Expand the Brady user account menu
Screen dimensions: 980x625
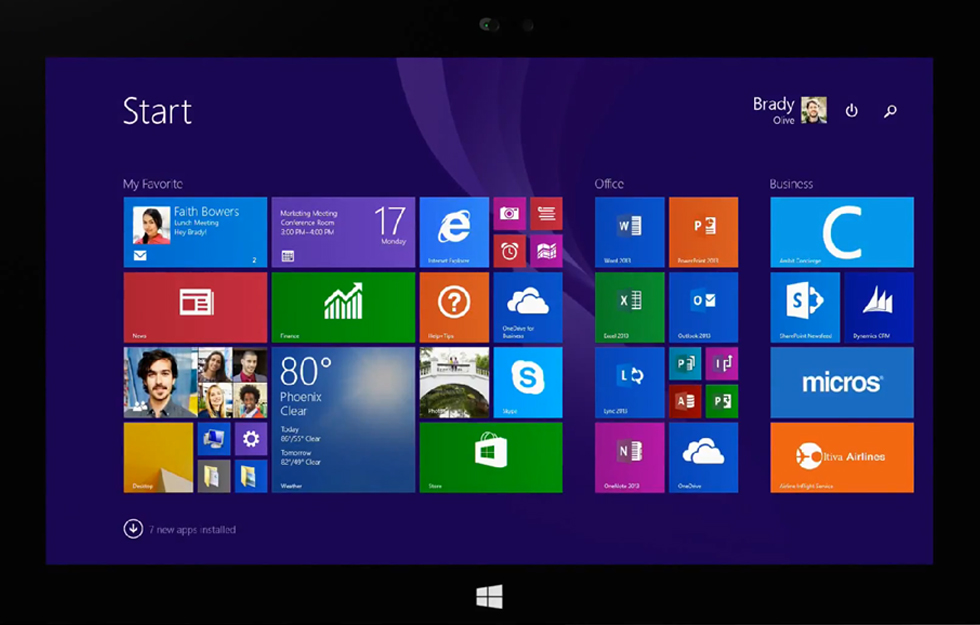click(789, 110)
